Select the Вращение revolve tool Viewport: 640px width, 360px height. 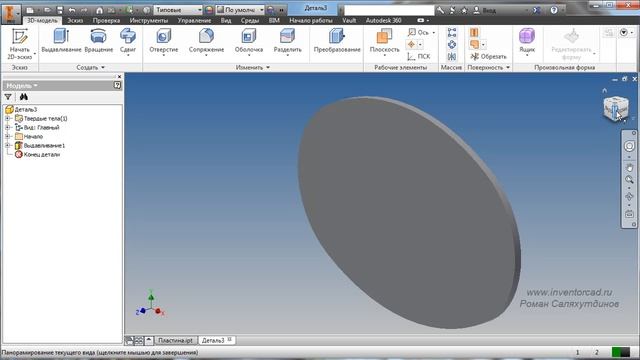pos(98,41)
